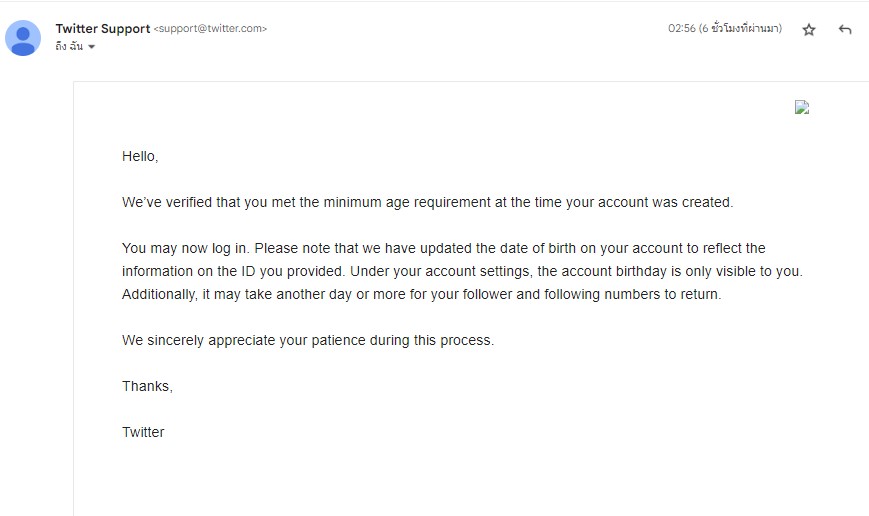Viewport: 869px width, 516px height.
Task: Click the sentence about minimum age requirement
Action: click(x=427, y=202)
